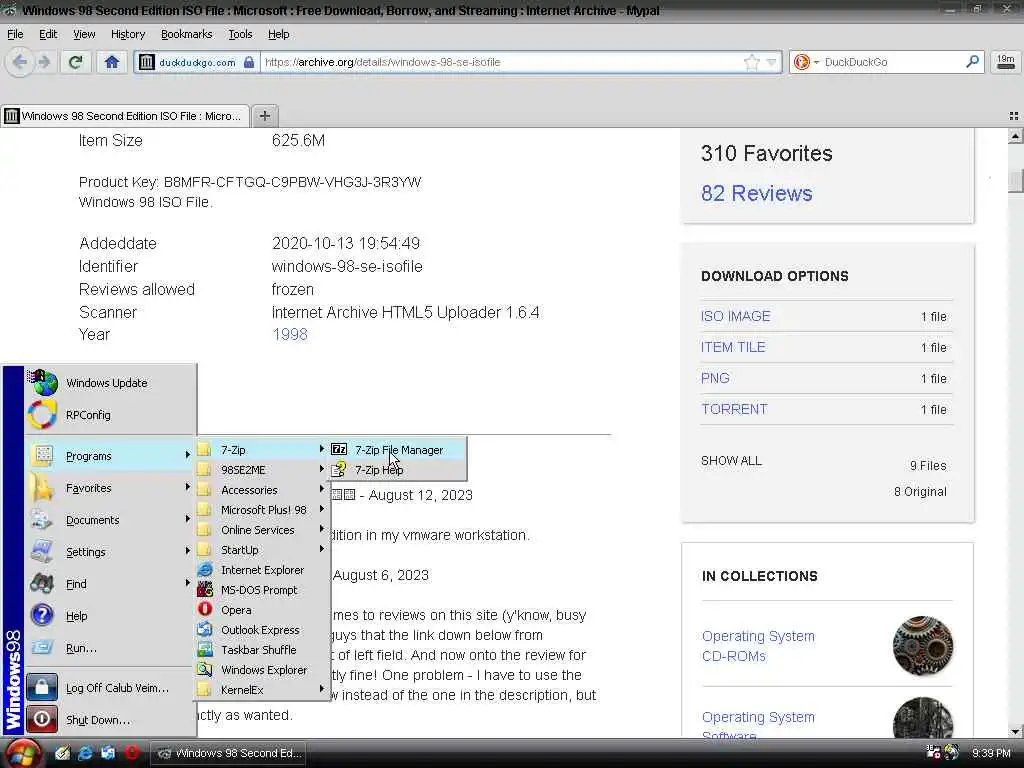Expand the Find submenu
The width and height of the screenshot is (1024, 768).
click(110, 584)
